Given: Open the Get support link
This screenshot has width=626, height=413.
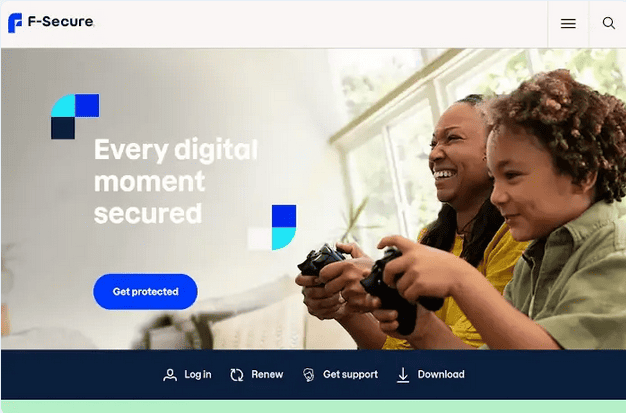Looking at the screenshot, I should click(x=350, y=374).
